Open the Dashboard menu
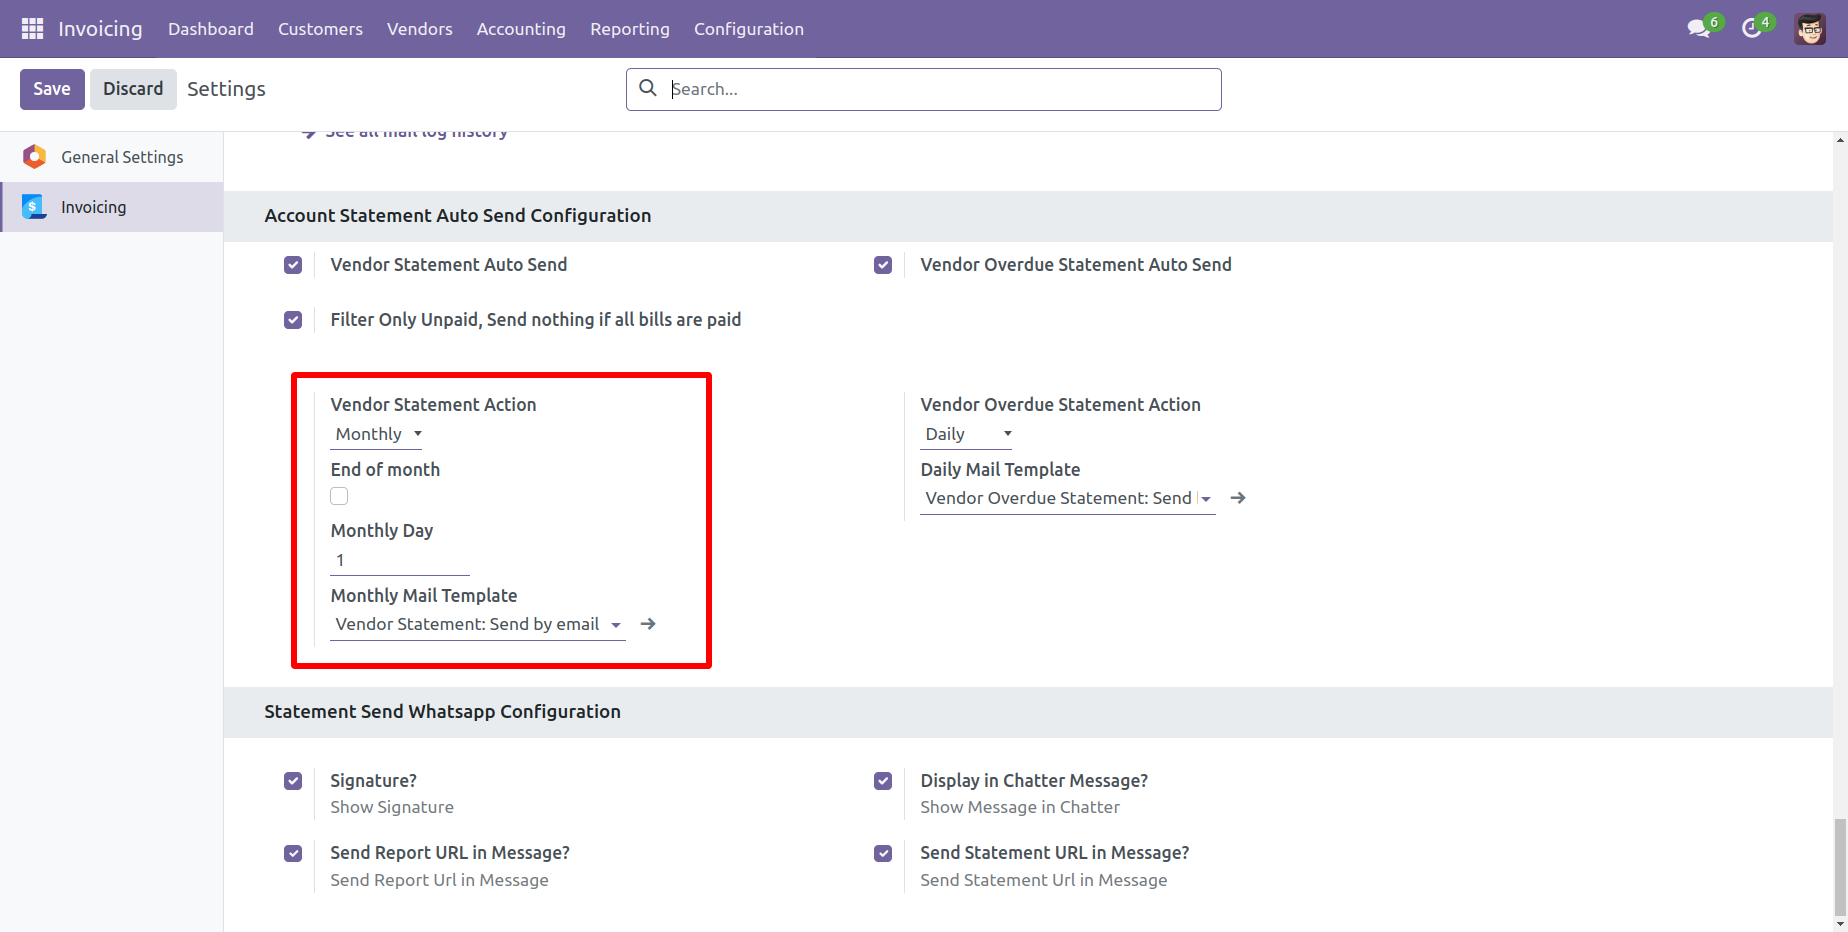Screen dimensions: 1848x932 [x=211, y=29]
